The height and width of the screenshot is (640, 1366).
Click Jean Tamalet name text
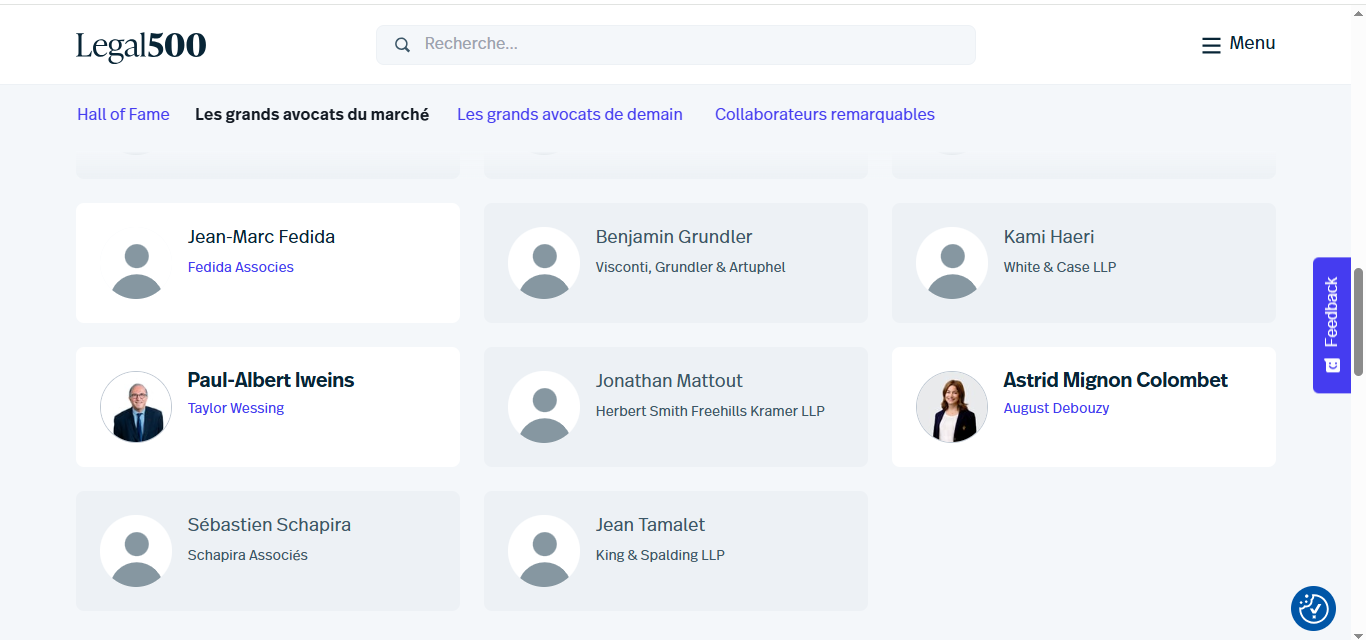650,525
